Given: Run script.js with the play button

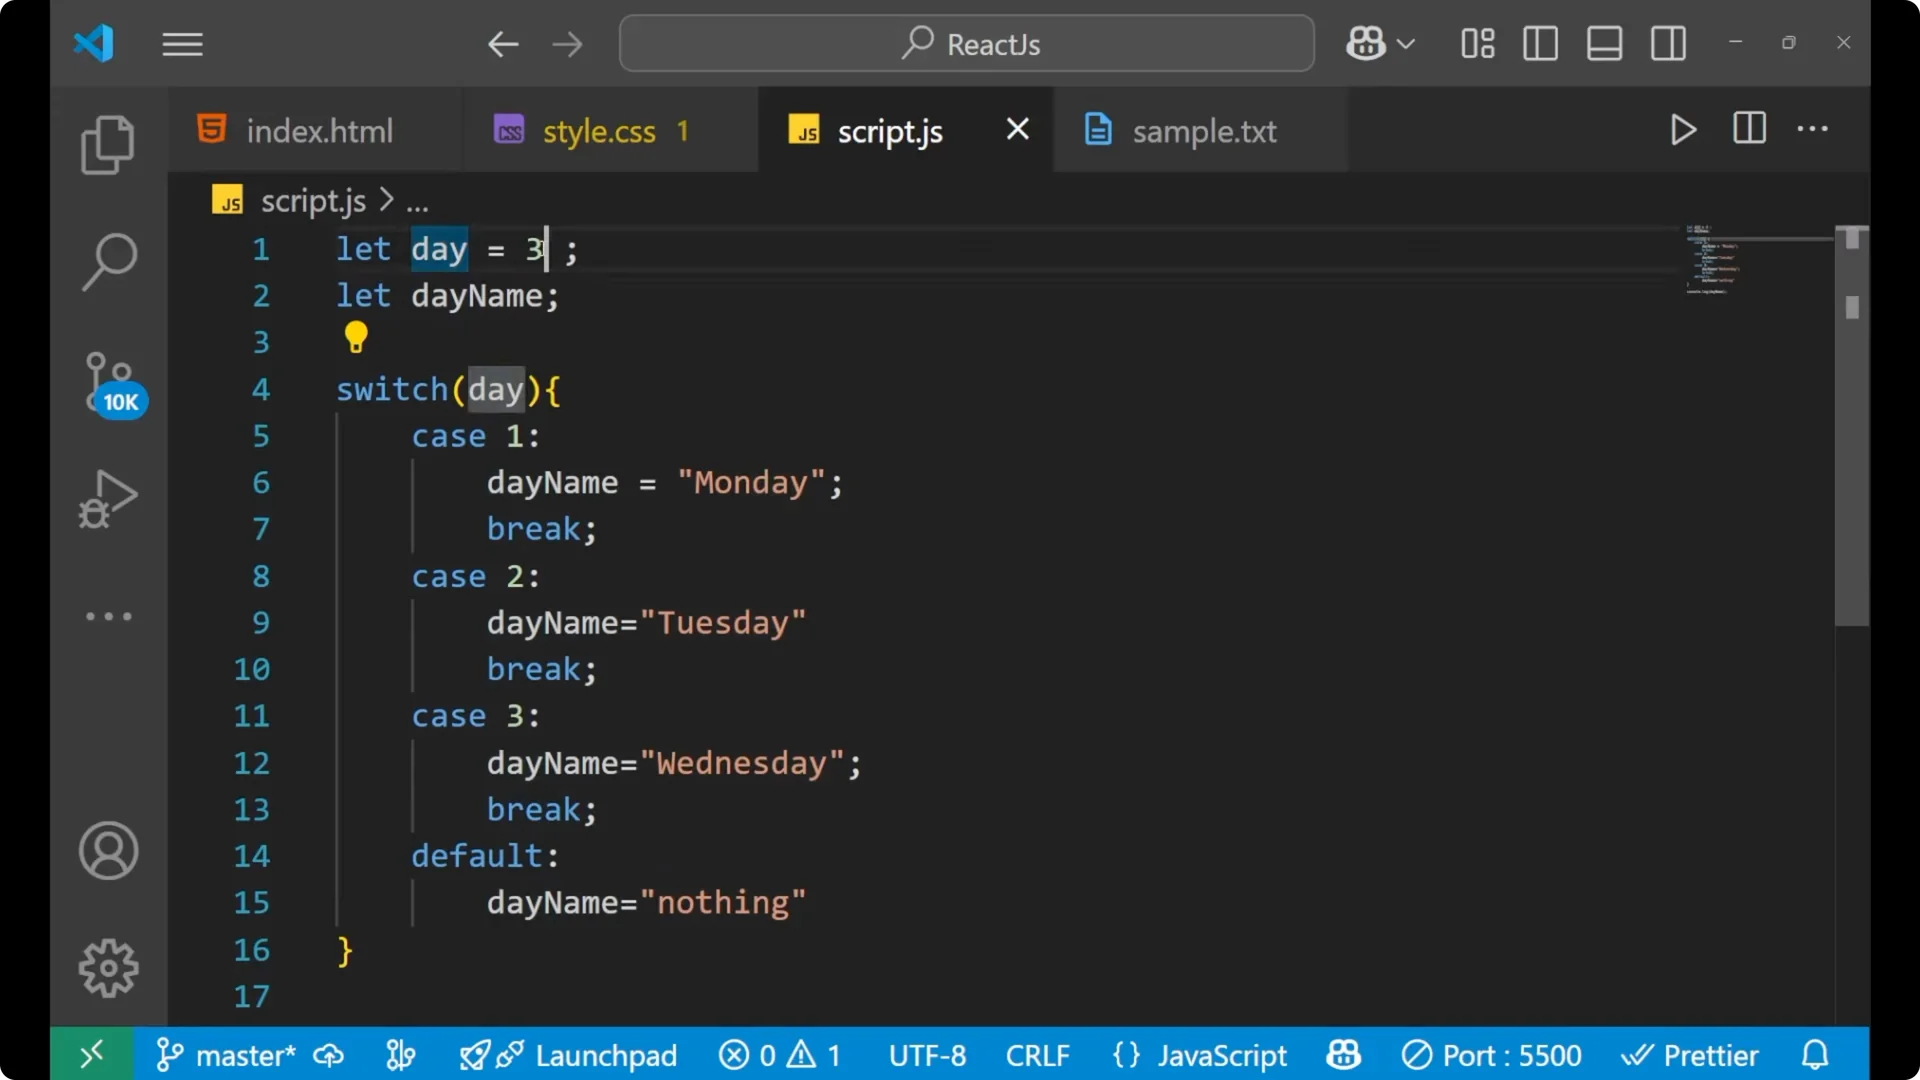Looking at the screenshot, I should coord(1683,130).
